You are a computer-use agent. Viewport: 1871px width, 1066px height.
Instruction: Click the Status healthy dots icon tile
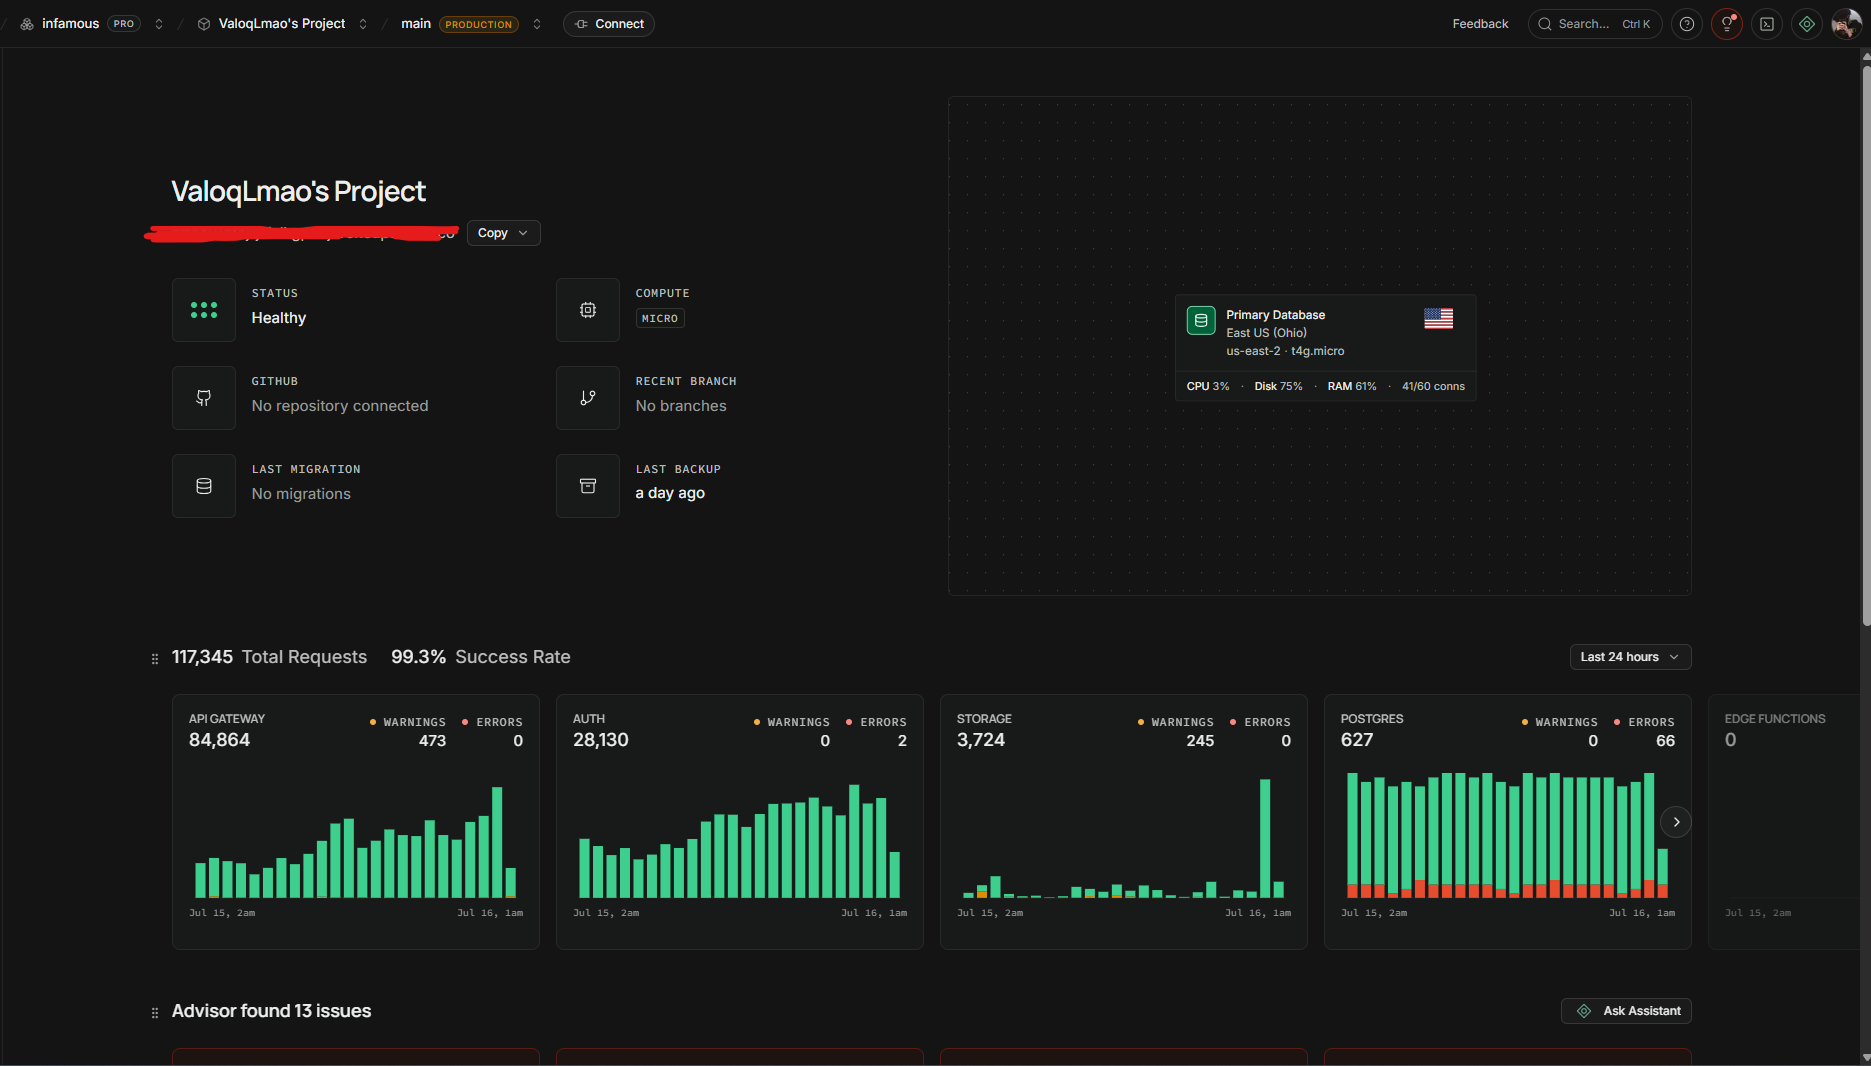pos(204,310)
